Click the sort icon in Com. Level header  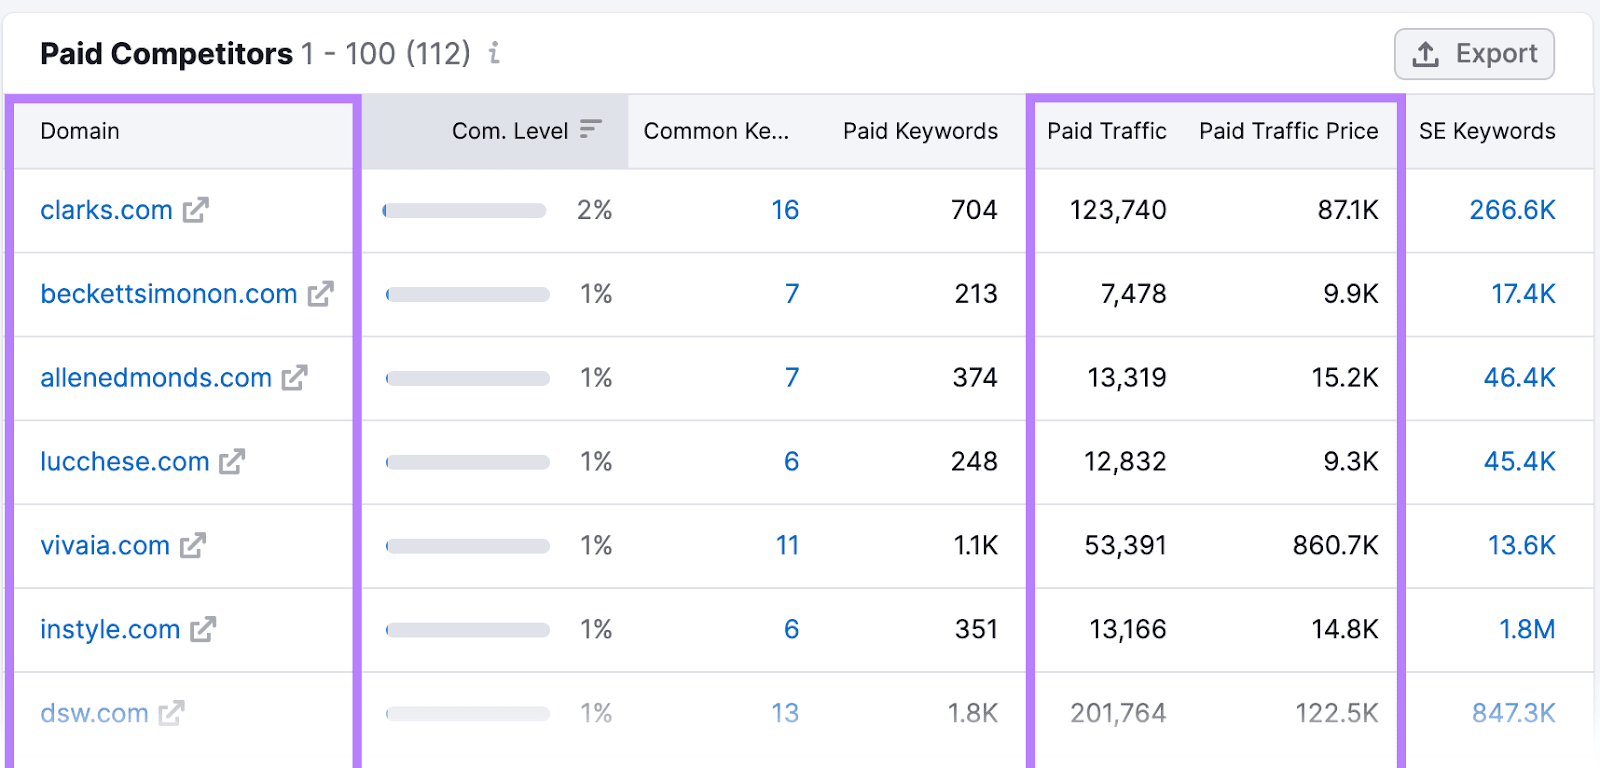tap(591, 129)
